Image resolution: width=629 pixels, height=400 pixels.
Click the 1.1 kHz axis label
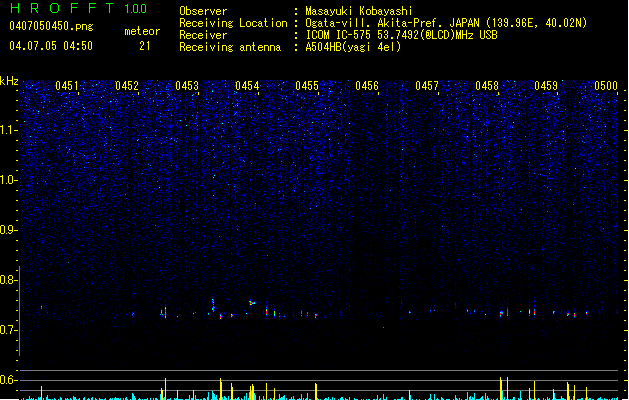point(9,130)
